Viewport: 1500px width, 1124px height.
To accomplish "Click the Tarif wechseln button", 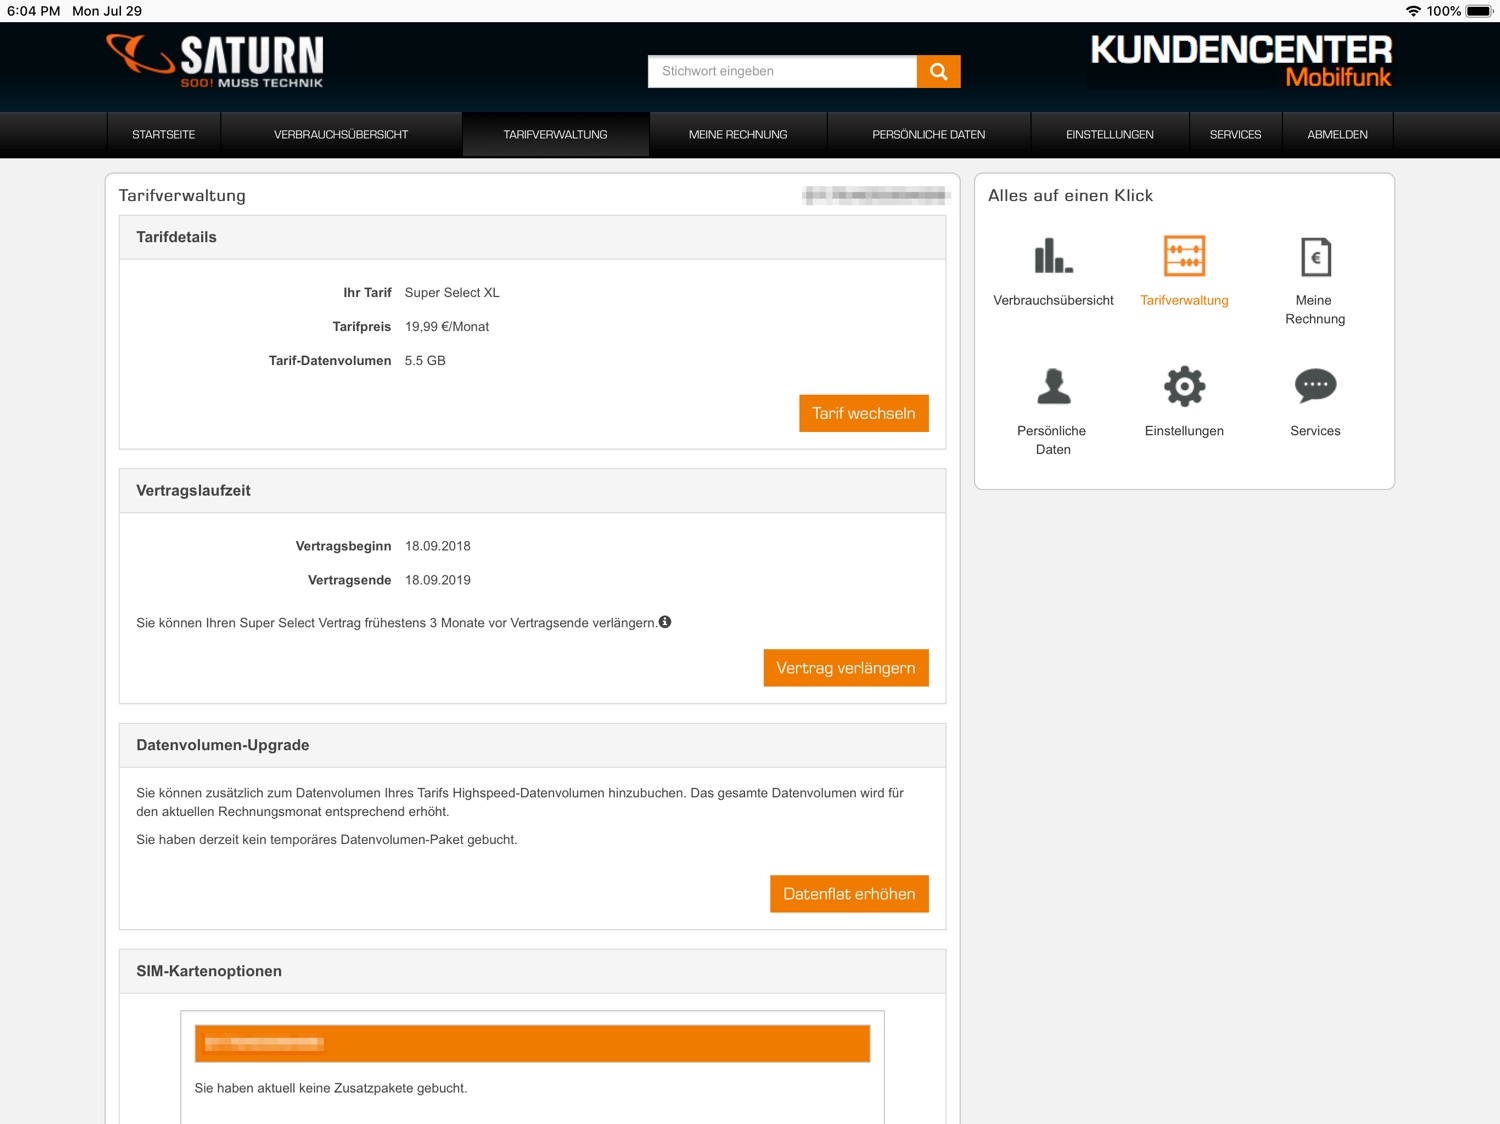I will click(x=864, y=413).
